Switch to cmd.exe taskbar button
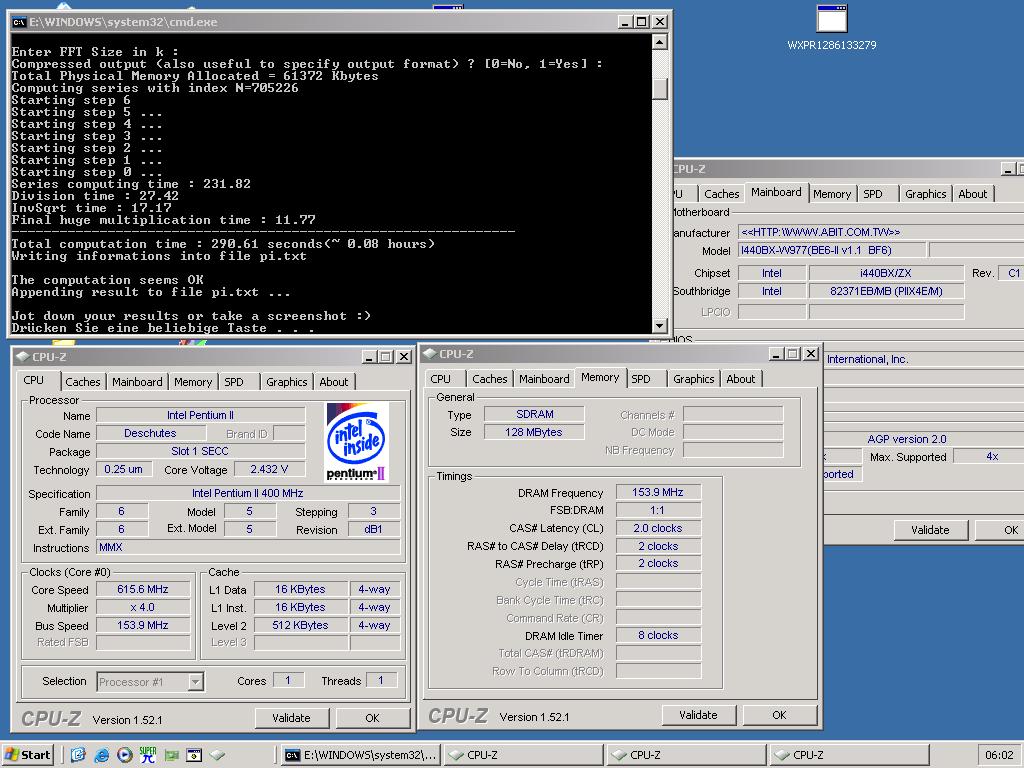 click(x=361, y=755)
